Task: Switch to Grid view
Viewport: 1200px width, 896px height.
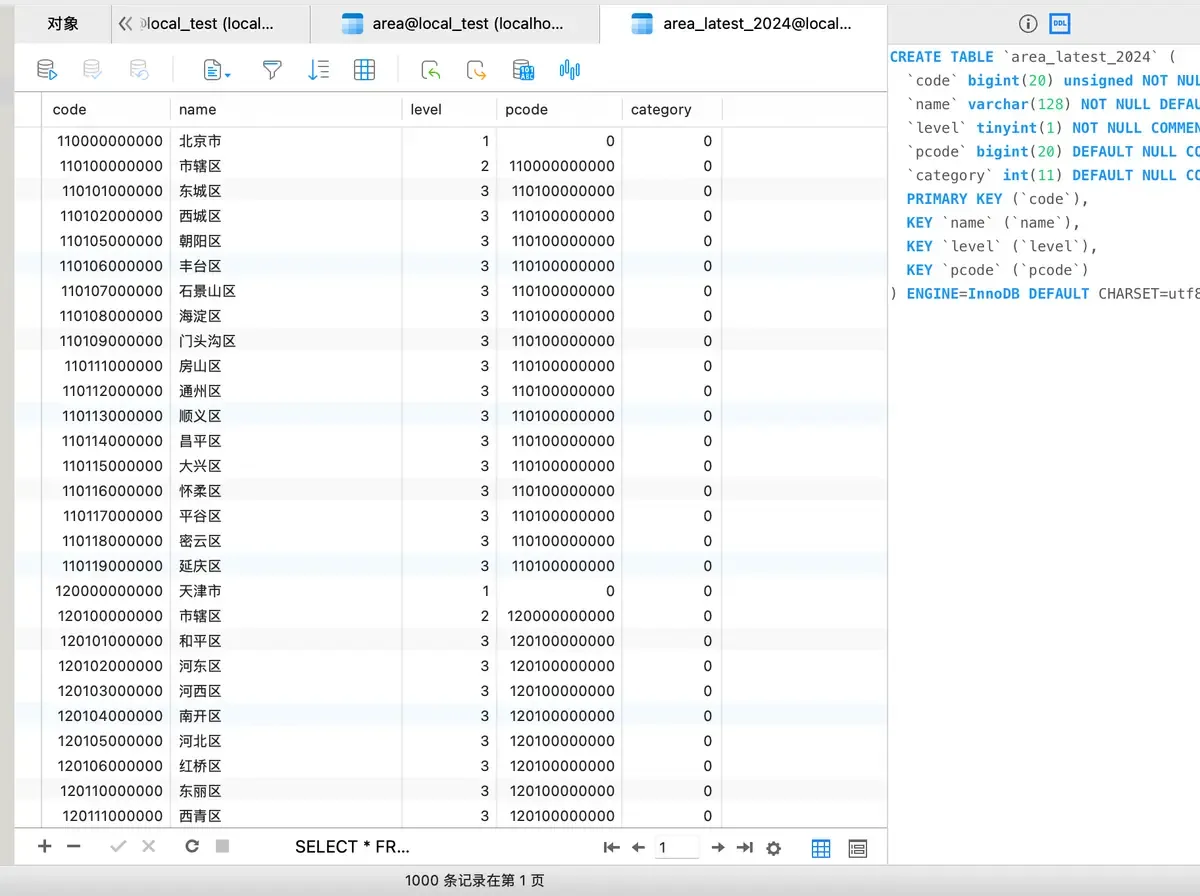Action: click(821, 848)
